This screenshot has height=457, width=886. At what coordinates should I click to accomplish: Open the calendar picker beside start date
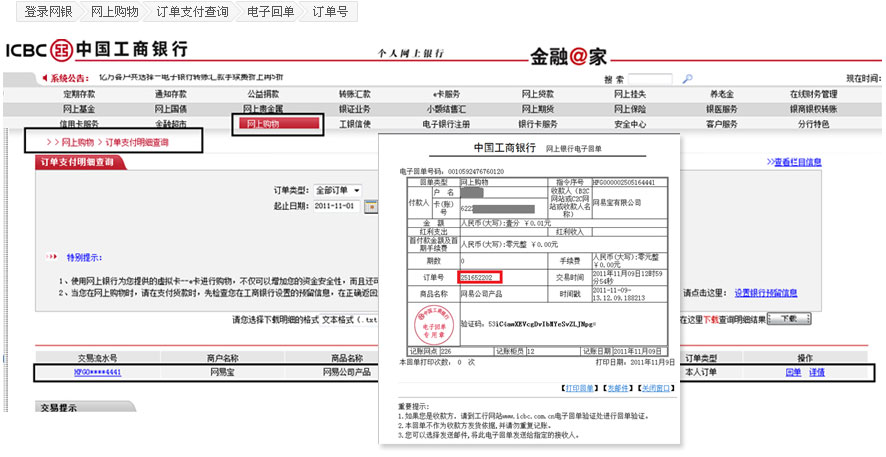[x=371, y=207]
